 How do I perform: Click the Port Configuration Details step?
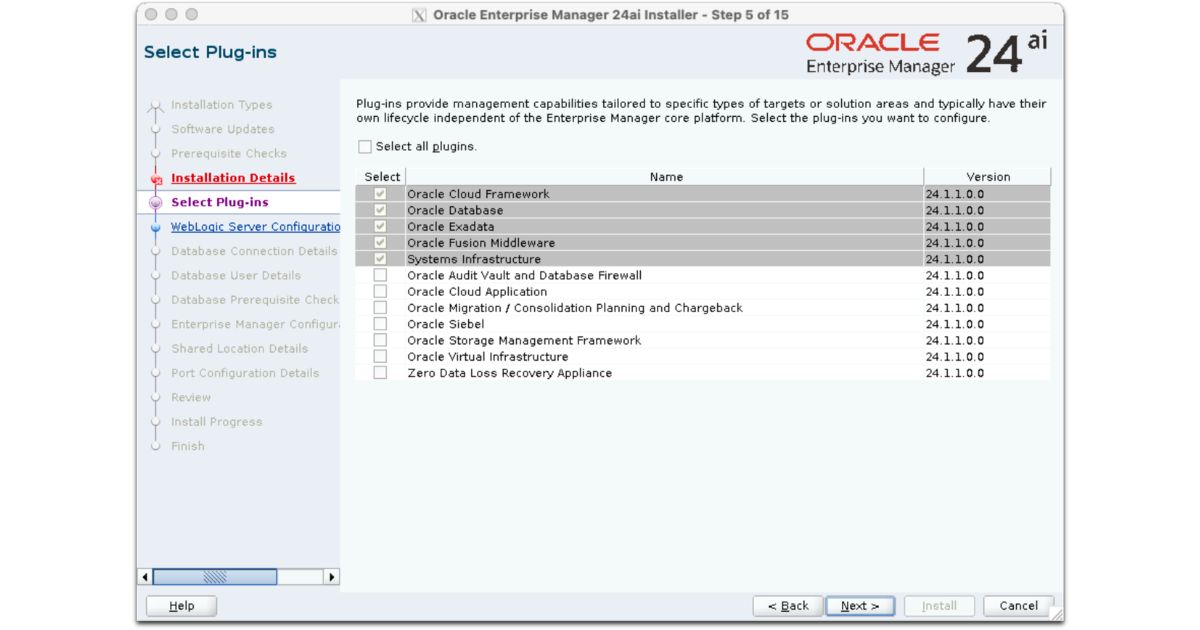coord(245,373)
